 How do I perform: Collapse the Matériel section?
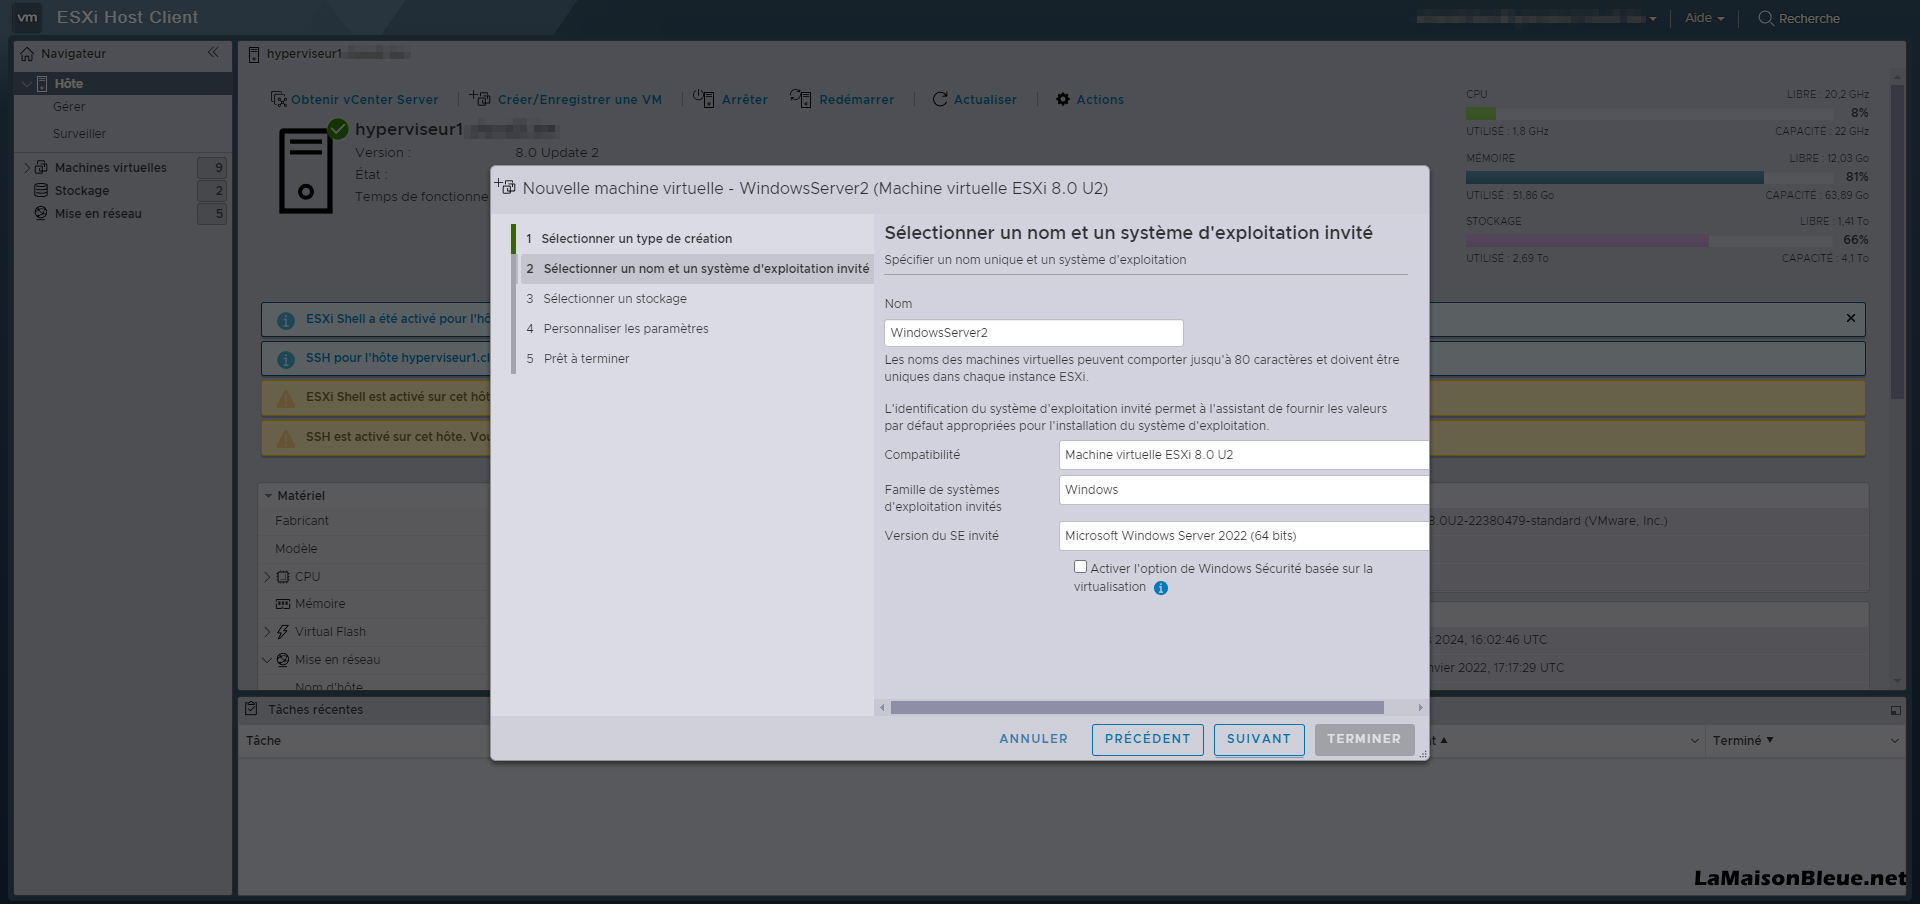[268, 496]
